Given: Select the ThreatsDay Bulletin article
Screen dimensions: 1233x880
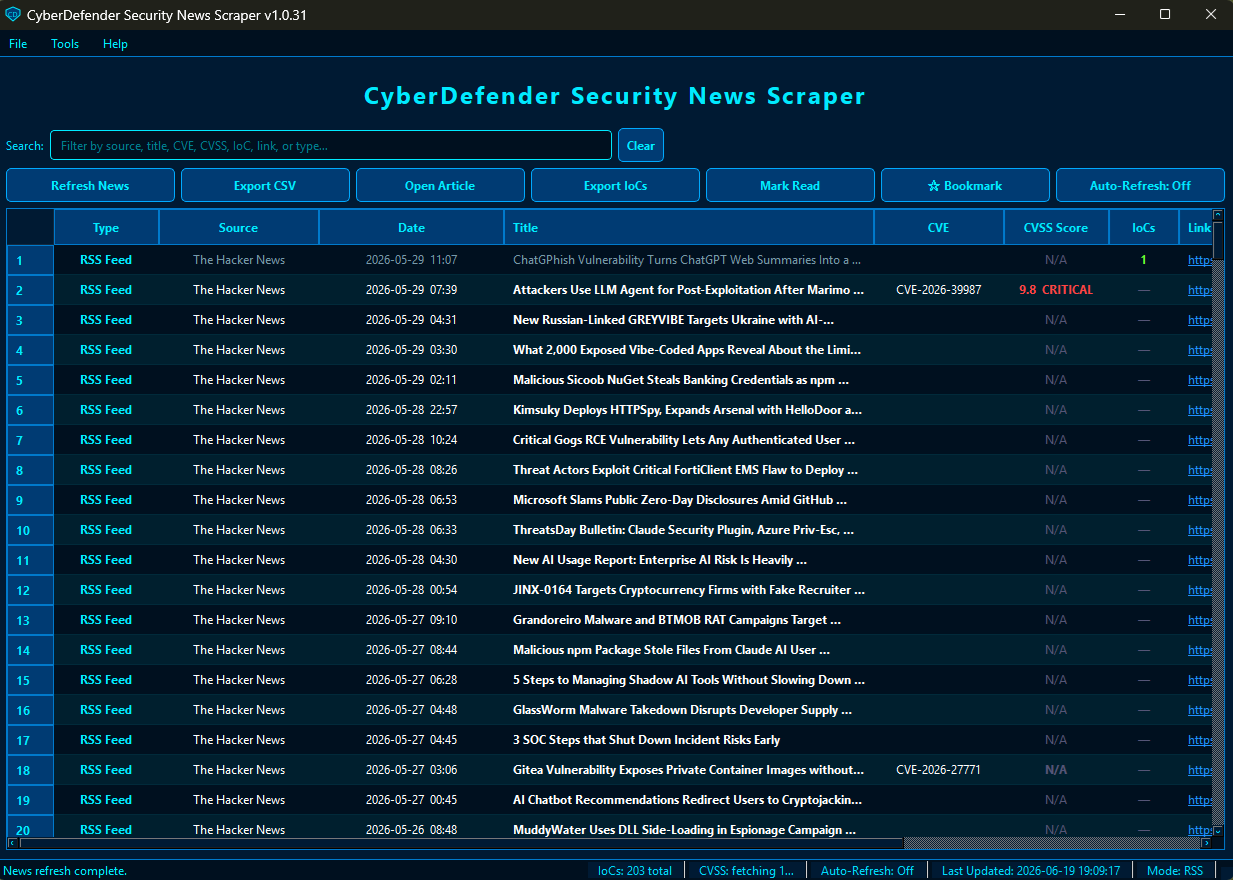Looking at the screenshot, I should (x=683, y=530).
